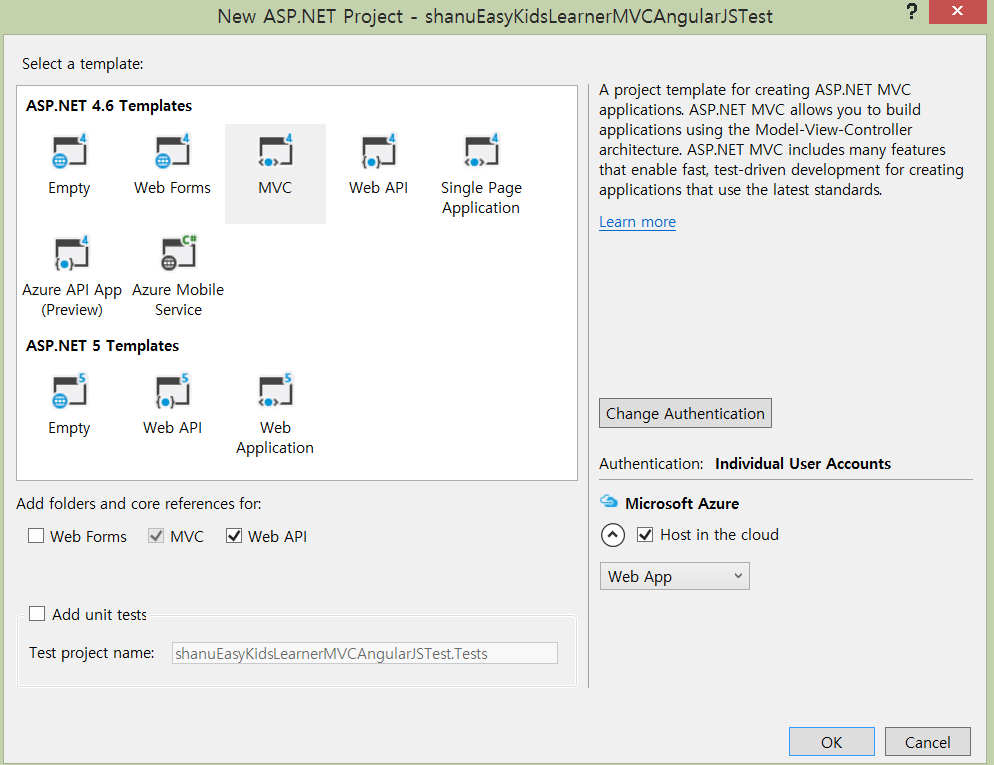Collapse the Microsoft Azure section chevron
The width and height of the screenshot is (994, 765).
612,536
